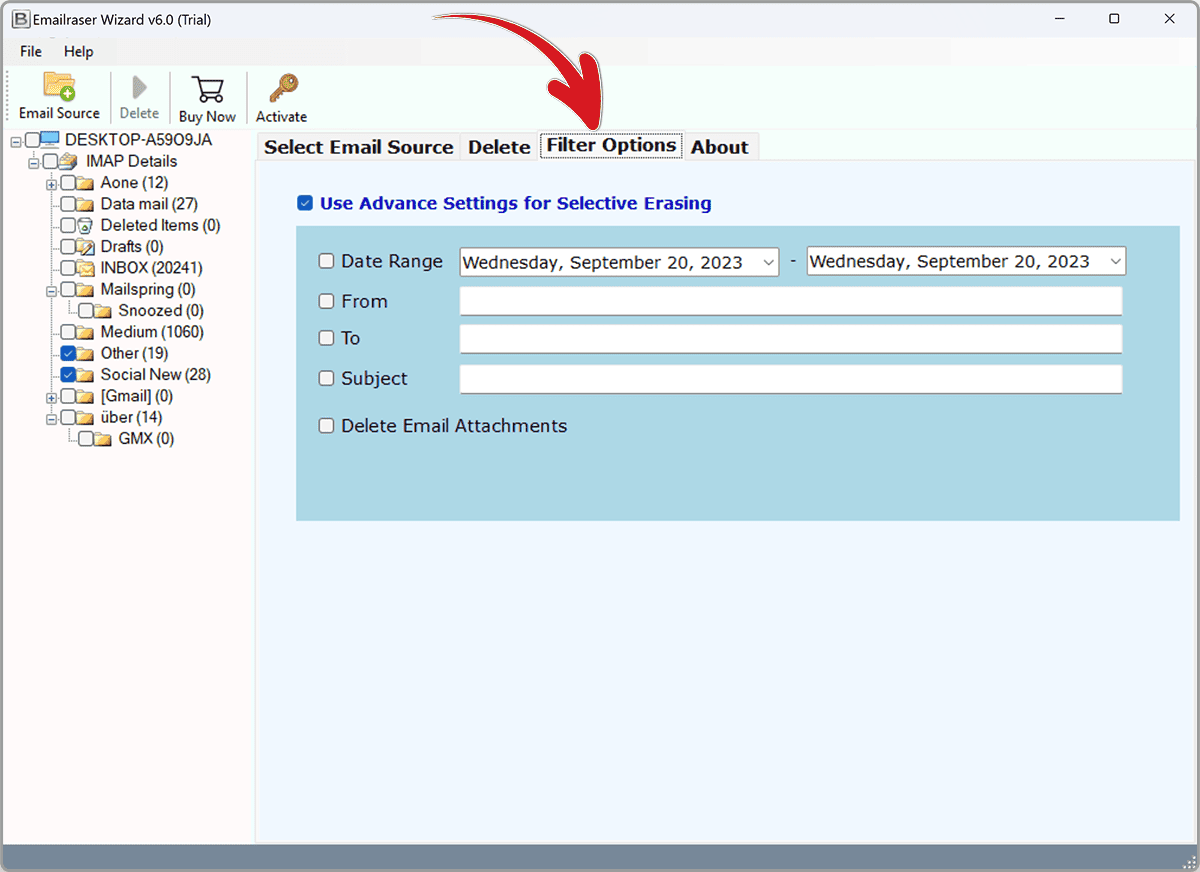Screen dimensions: 1200x872
Task: Click the DESKTOP-A59O9JA computer icon
Action: [x=51, y=140]
